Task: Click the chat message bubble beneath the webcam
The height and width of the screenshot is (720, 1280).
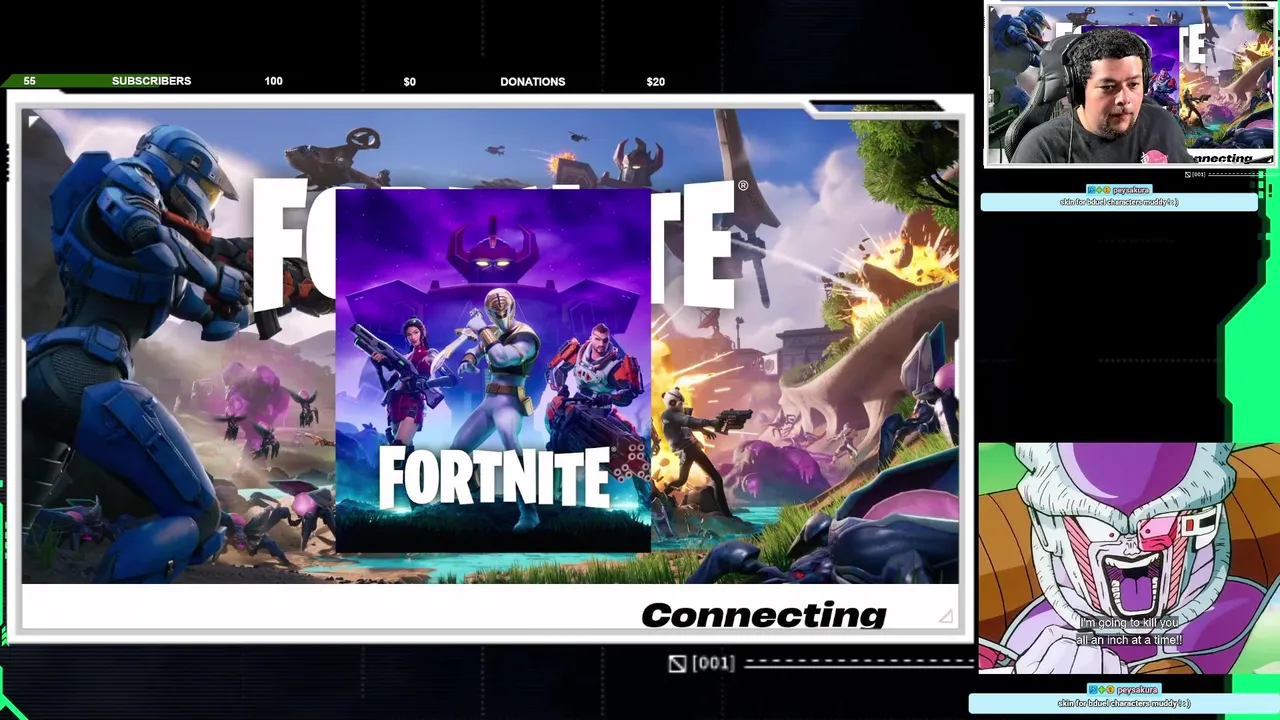Action: coord(1119,202)
